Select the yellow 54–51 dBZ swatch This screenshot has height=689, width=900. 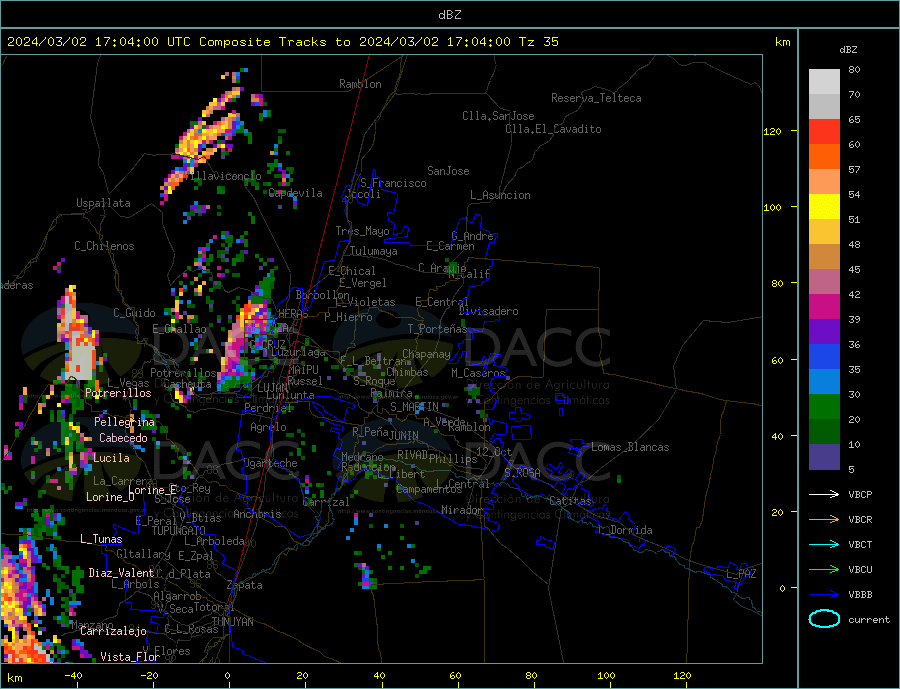(824, 207)
